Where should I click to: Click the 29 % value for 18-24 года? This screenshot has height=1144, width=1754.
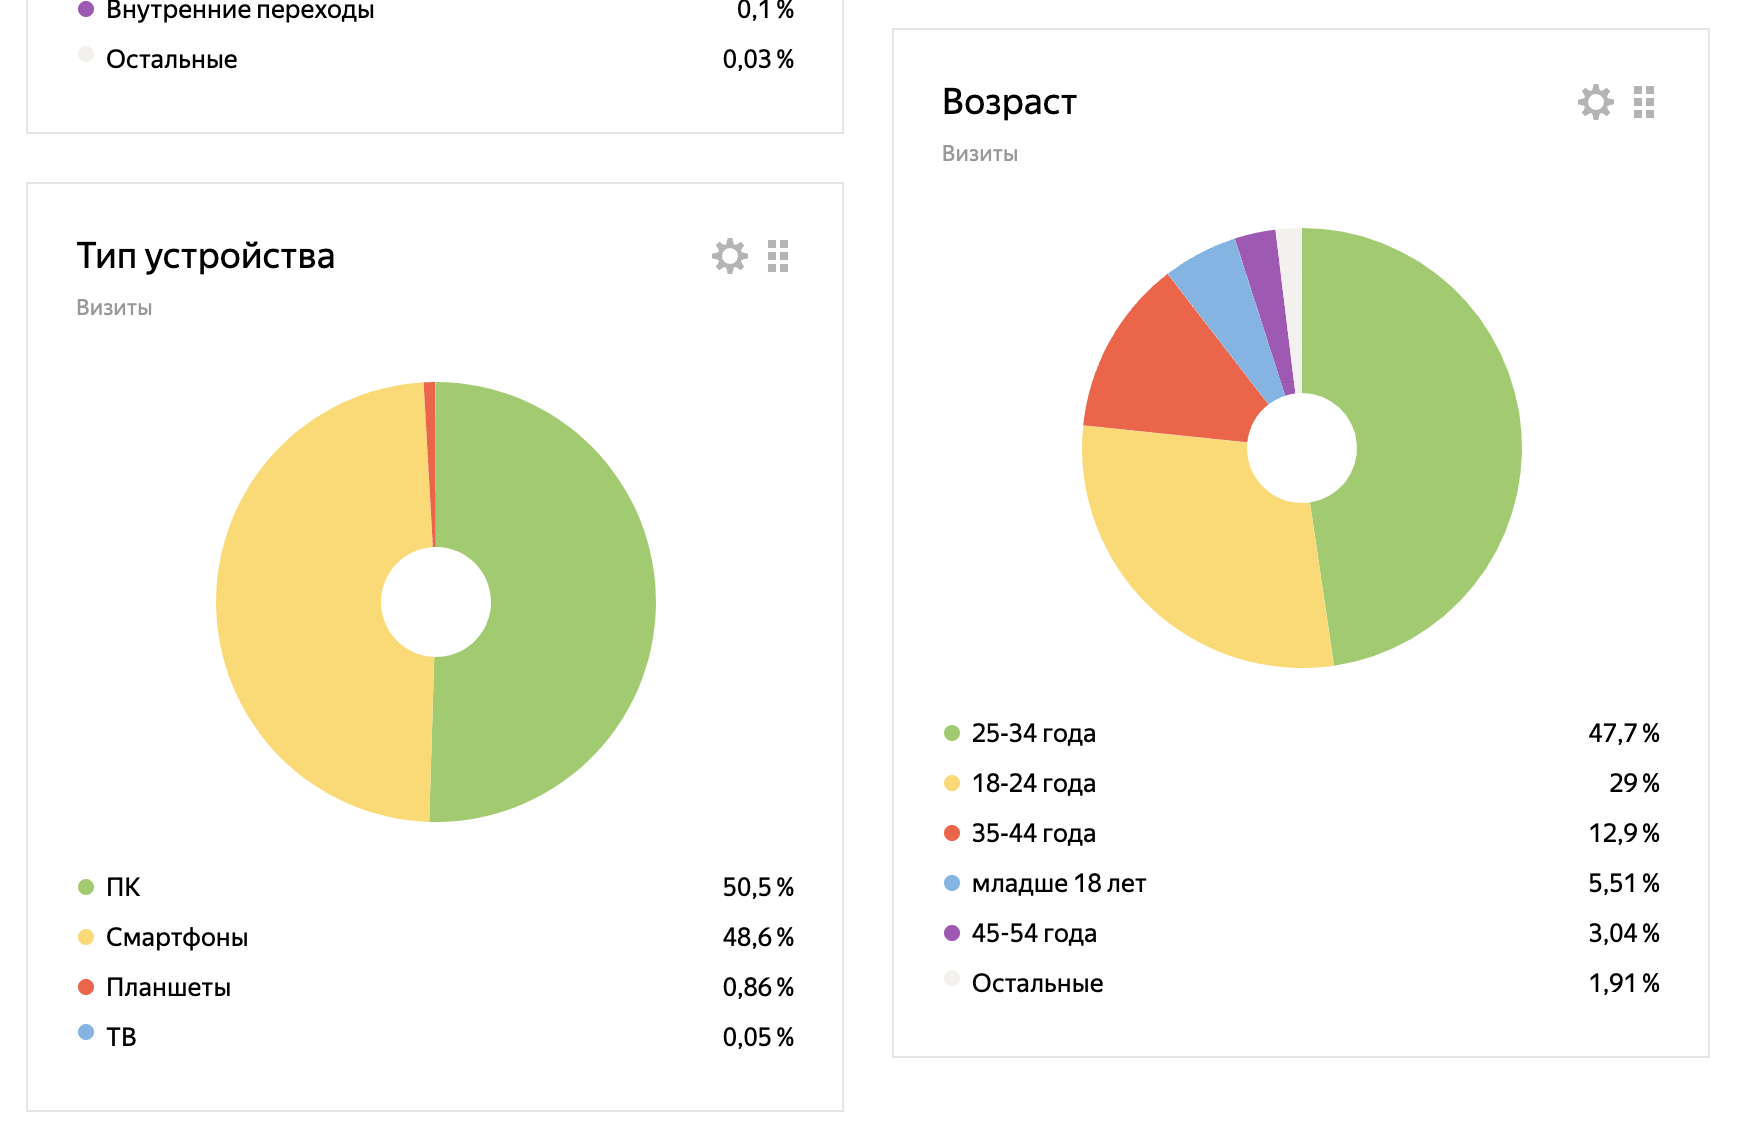[x=1634, y=783]
